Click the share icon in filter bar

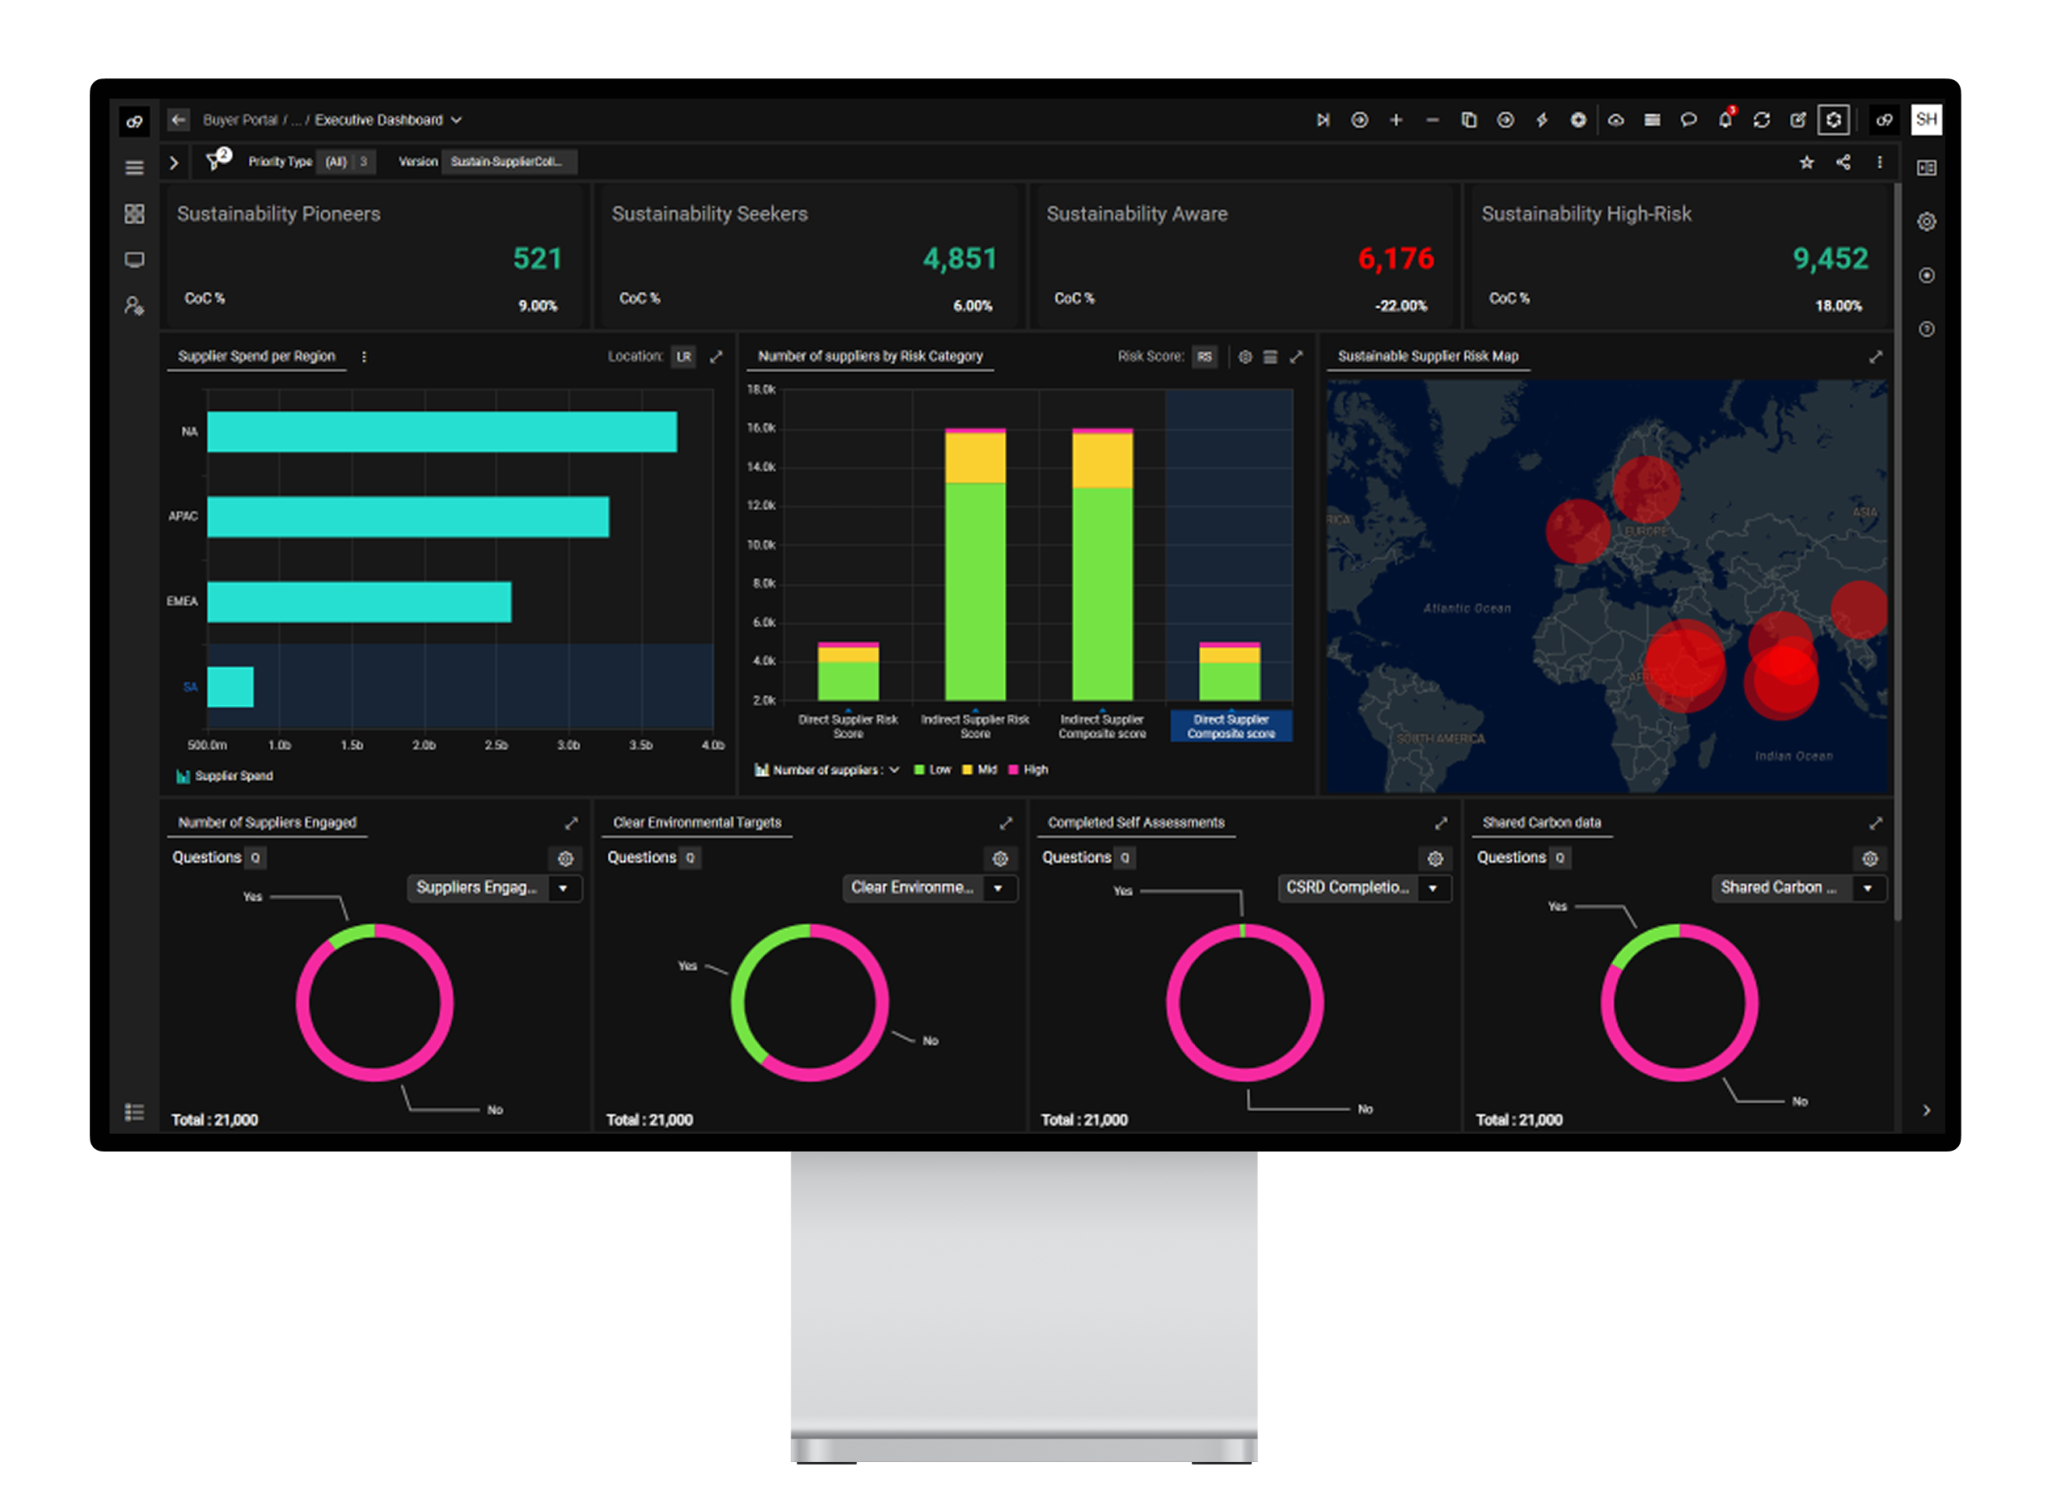coord(1843,162)
